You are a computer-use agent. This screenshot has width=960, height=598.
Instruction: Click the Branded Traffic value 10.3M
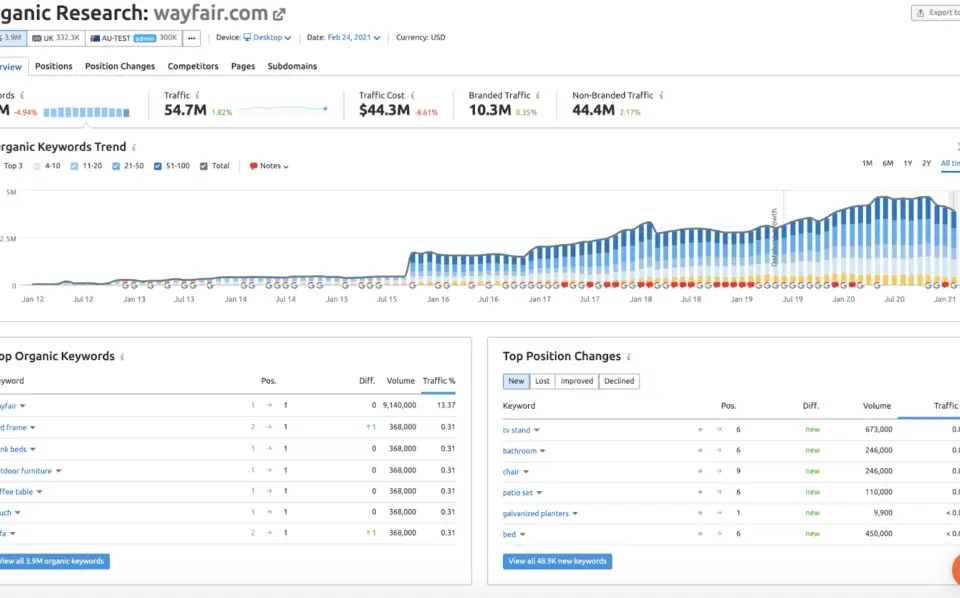(x=490, y=110)
